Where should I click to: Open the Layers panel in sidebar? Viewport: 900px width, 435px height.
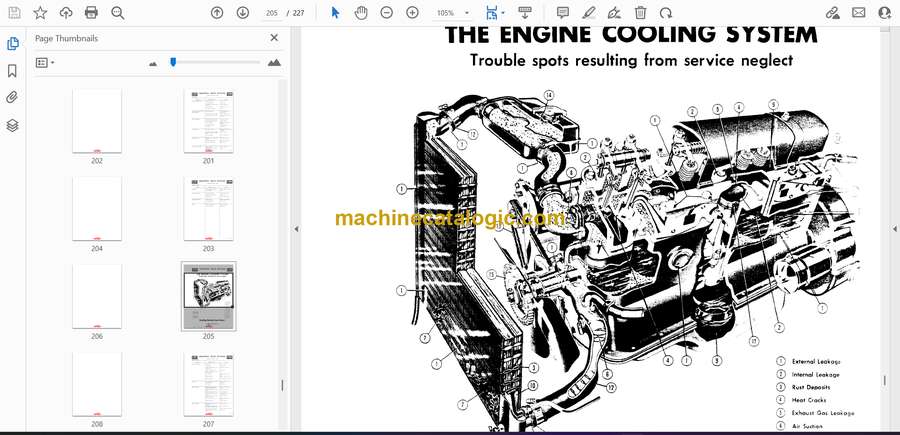coord(12,126)
